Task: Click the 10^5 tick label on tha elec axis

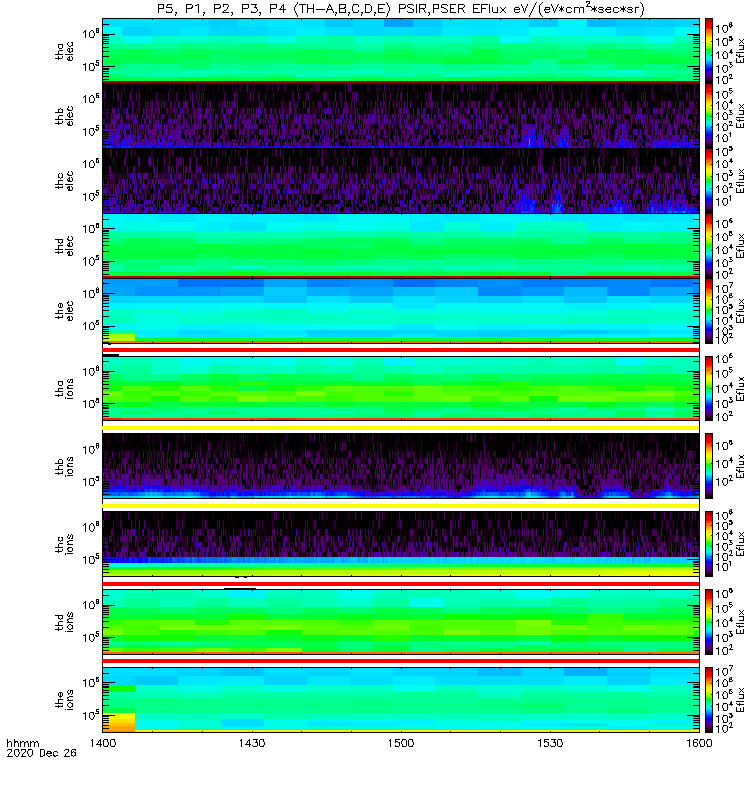Action: point(91,66)
